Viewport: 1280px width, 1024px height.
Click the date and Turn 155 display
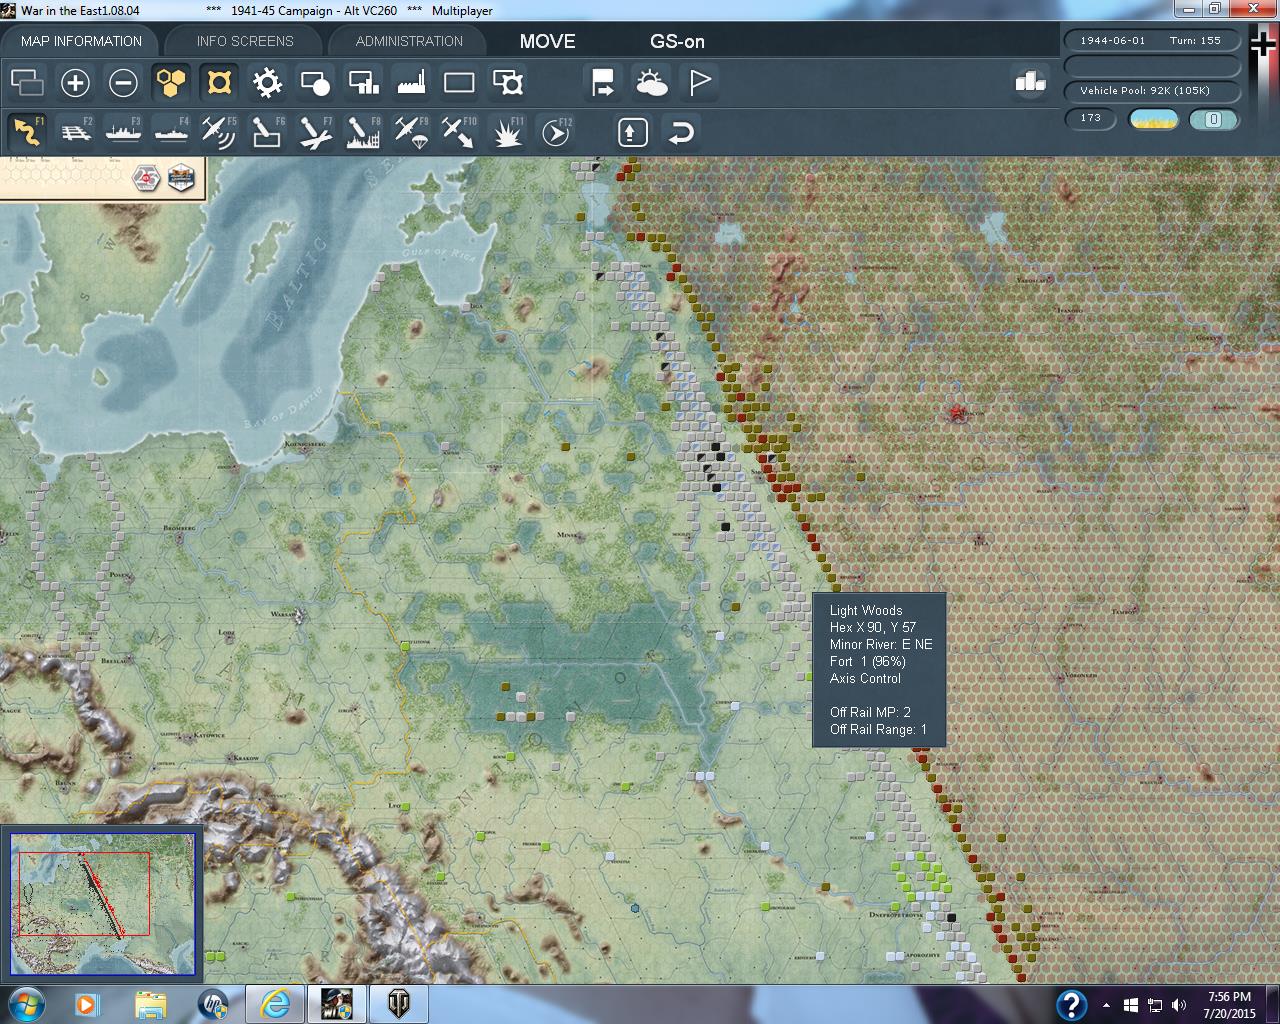point(1153,41)
